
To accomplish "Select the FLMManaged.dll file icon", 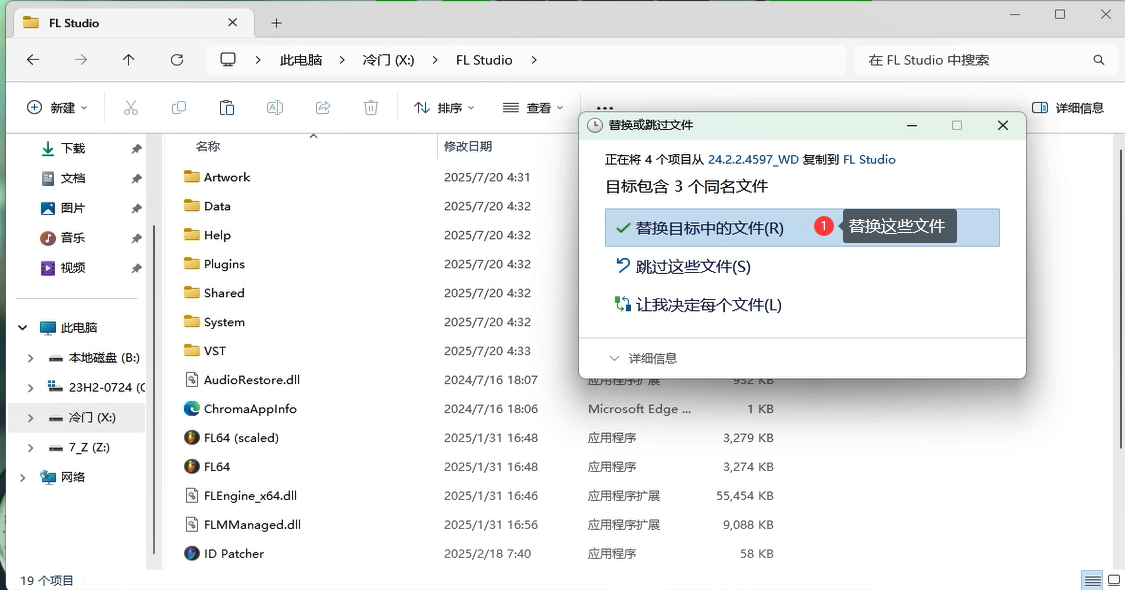I will (x=192, y=525).
